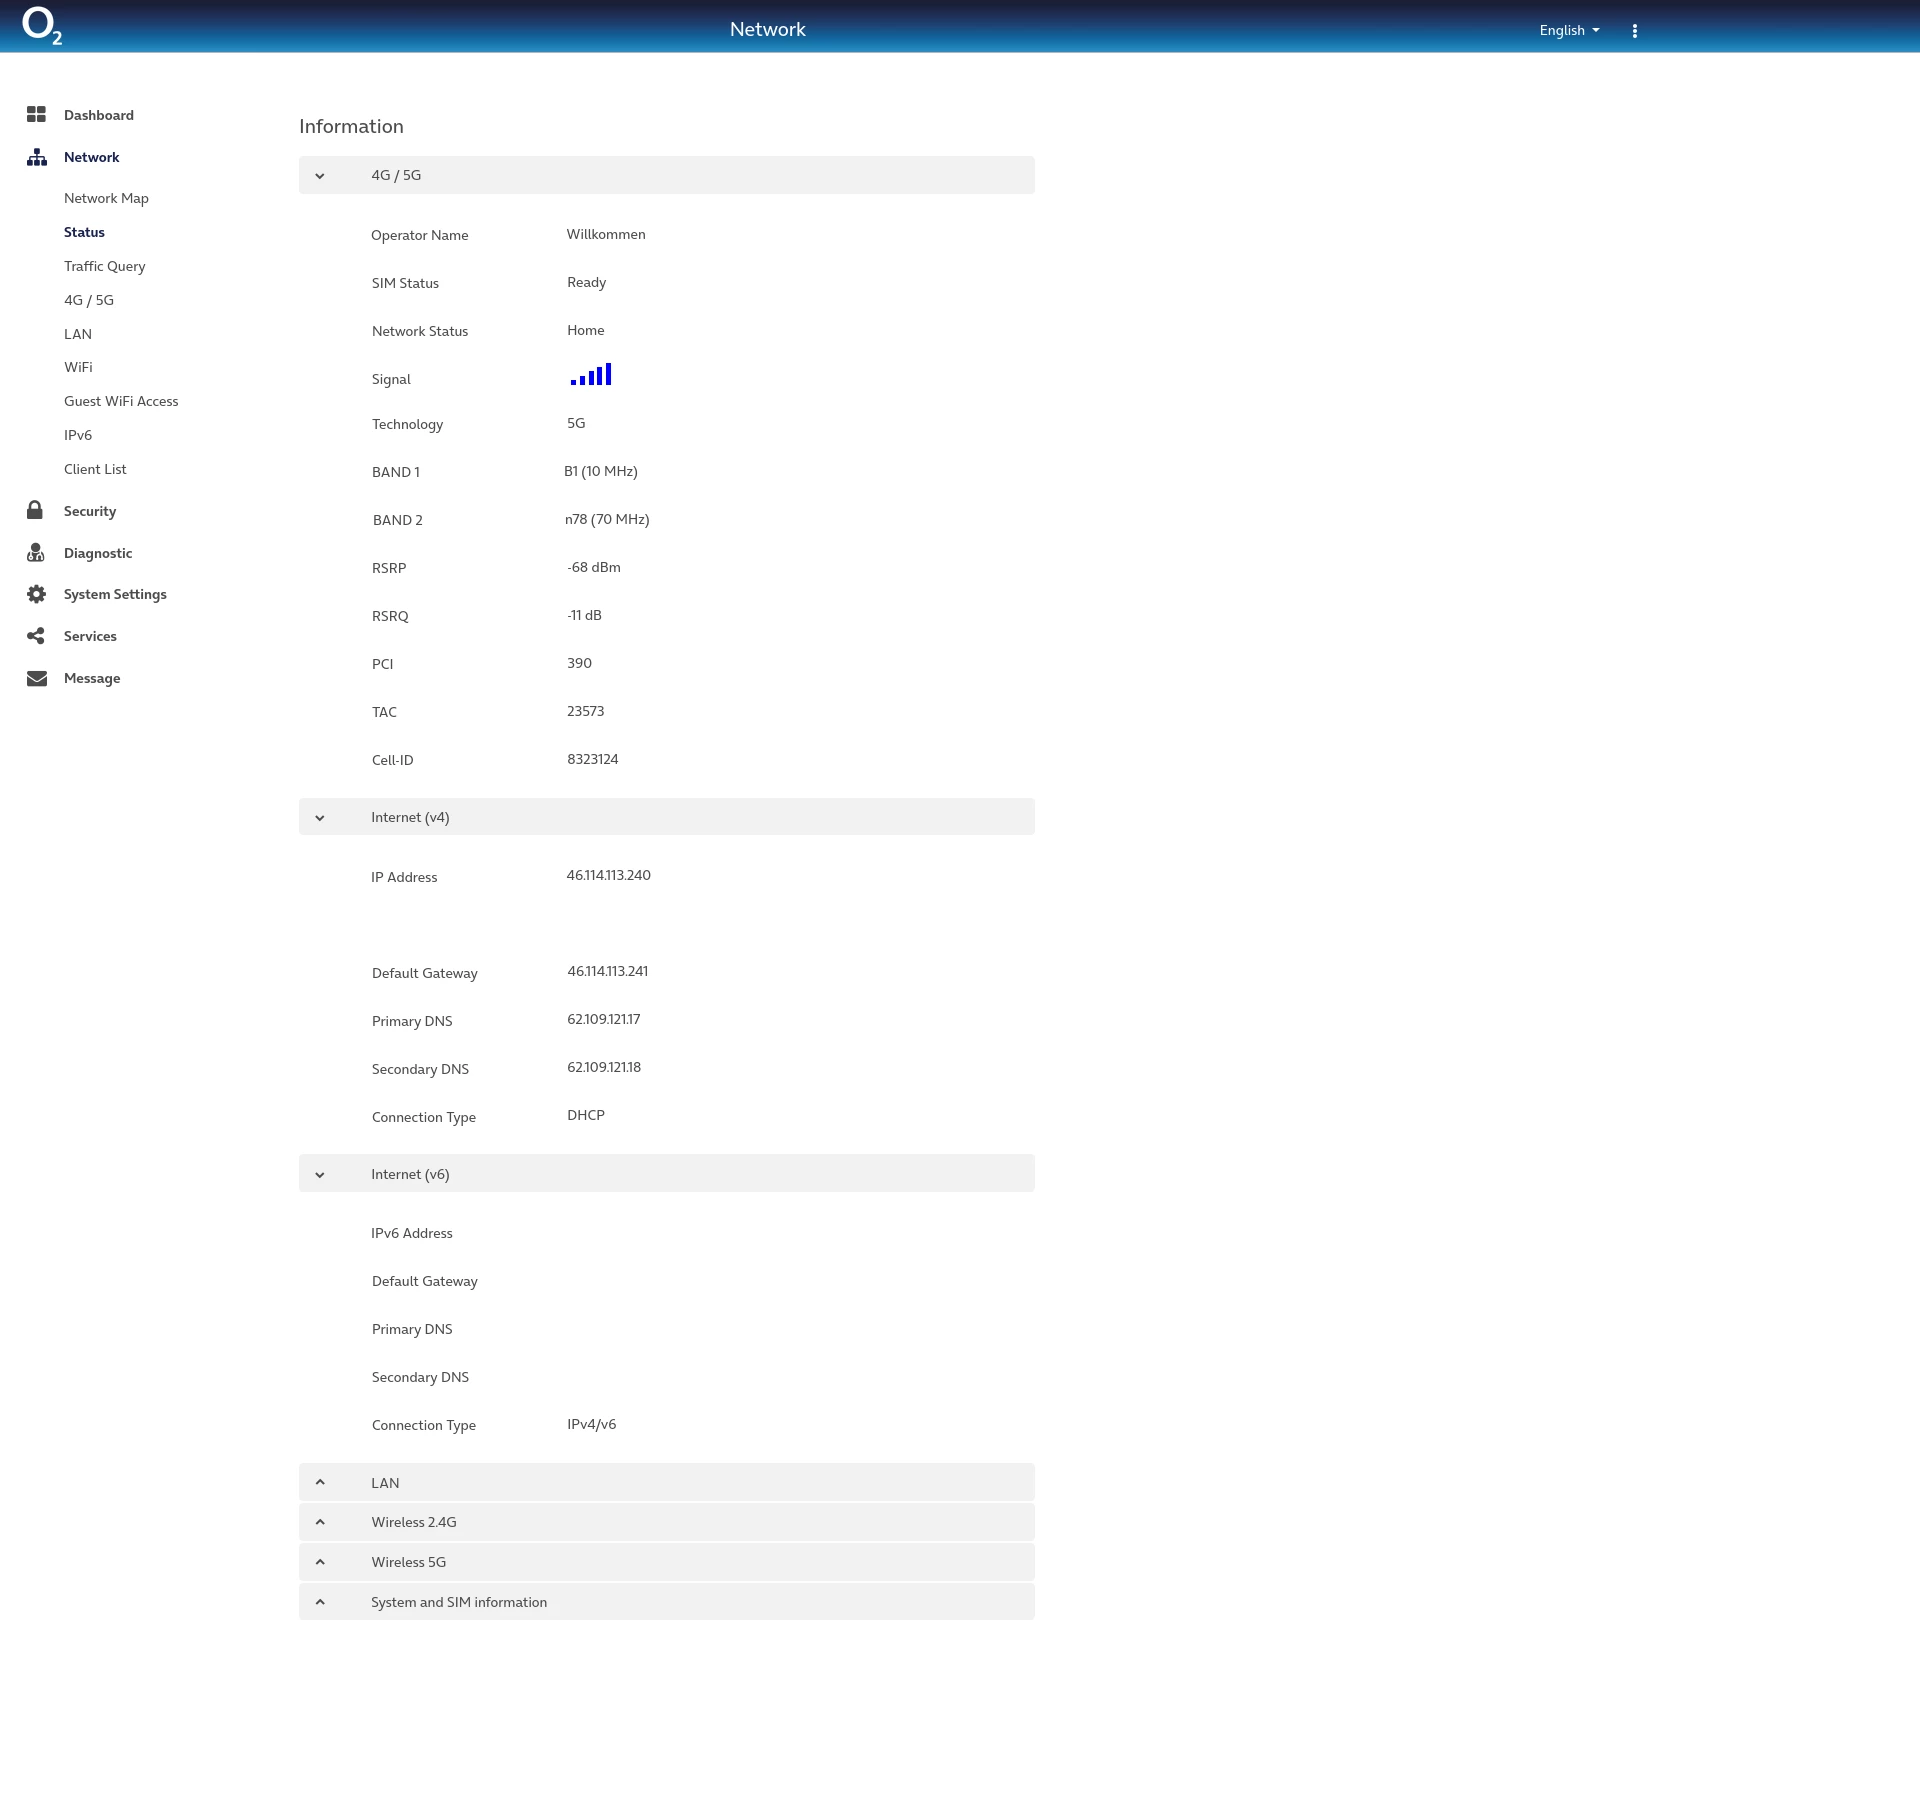1920x1813 pixels.
Task: Click the Security padlock icon
Action: (x=35, y=511)
